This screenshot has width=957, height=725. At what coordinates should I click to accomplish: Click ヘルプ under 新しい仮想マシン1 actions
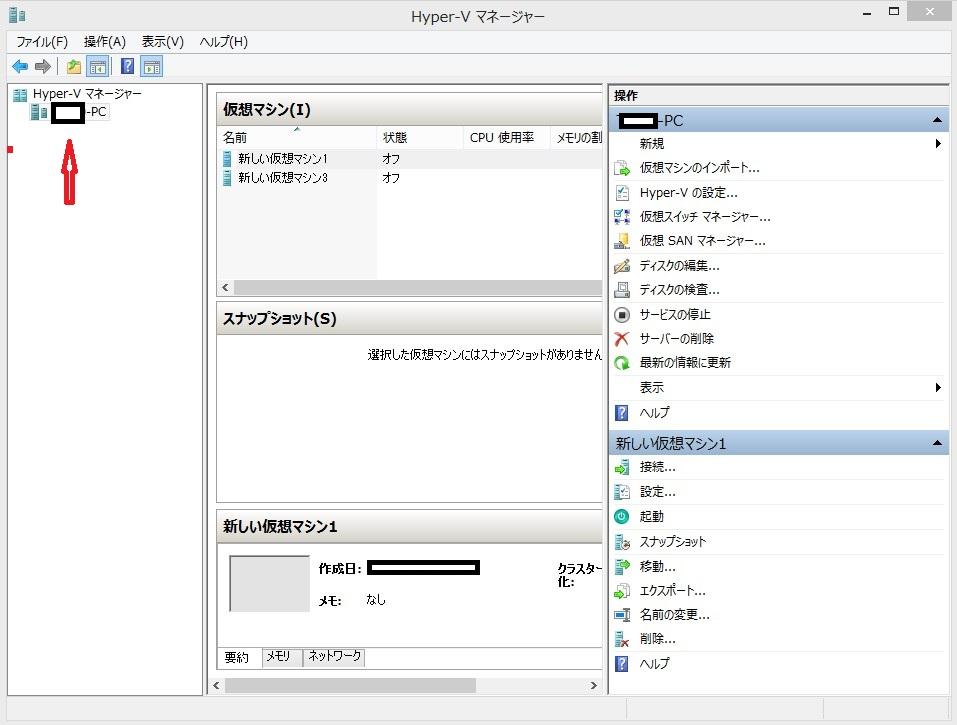654,663
